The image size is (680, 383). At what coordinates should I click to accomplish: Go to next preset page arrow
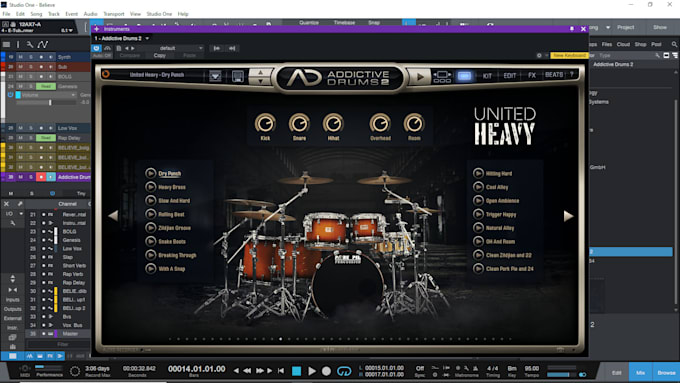coord(568,216)
